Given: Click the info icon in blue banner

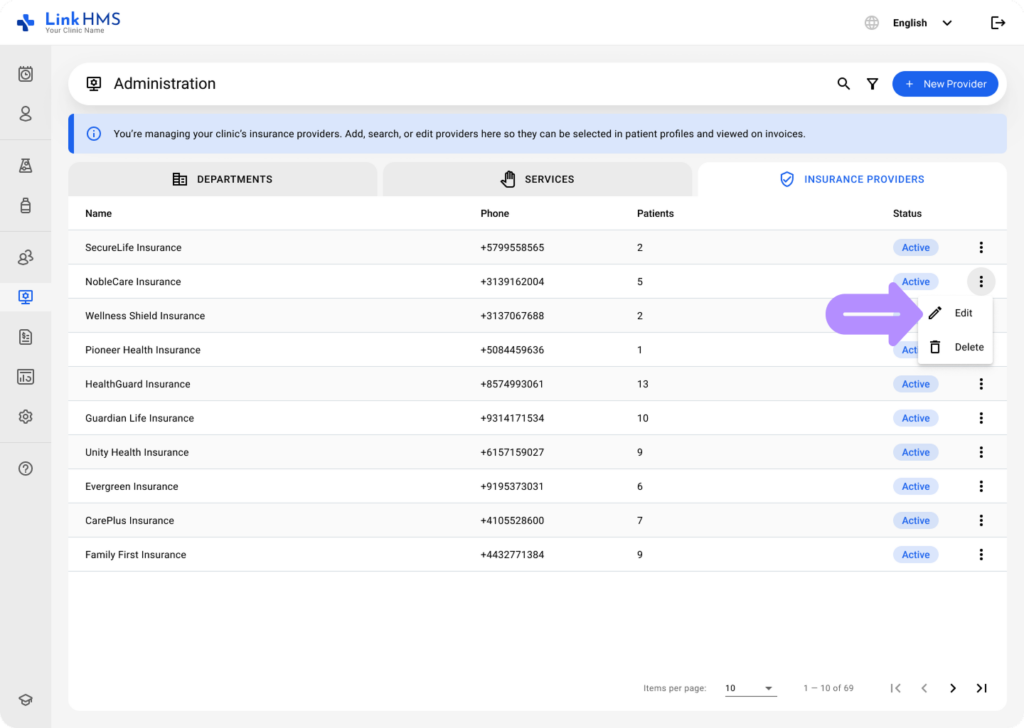Looking at the screenshot, I should point(94,134).
